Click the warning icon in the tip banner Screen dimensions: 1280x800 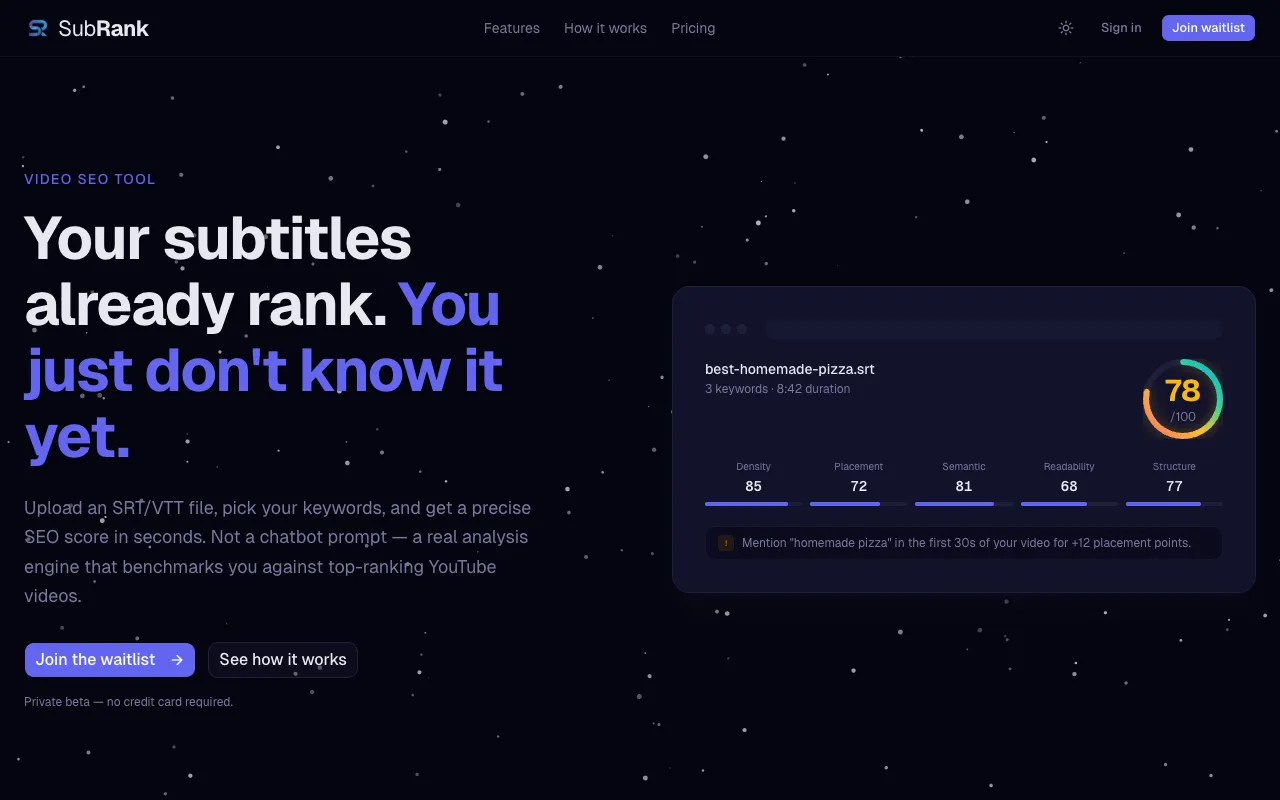click(725, 543)
